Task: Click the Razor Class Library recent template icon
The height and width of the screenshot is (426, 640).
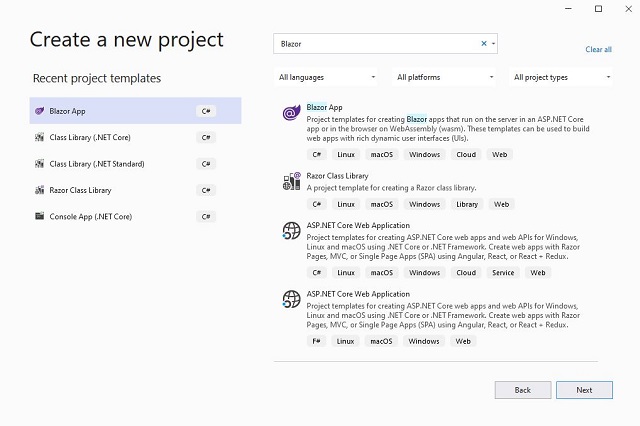Action: pos(40,190)
